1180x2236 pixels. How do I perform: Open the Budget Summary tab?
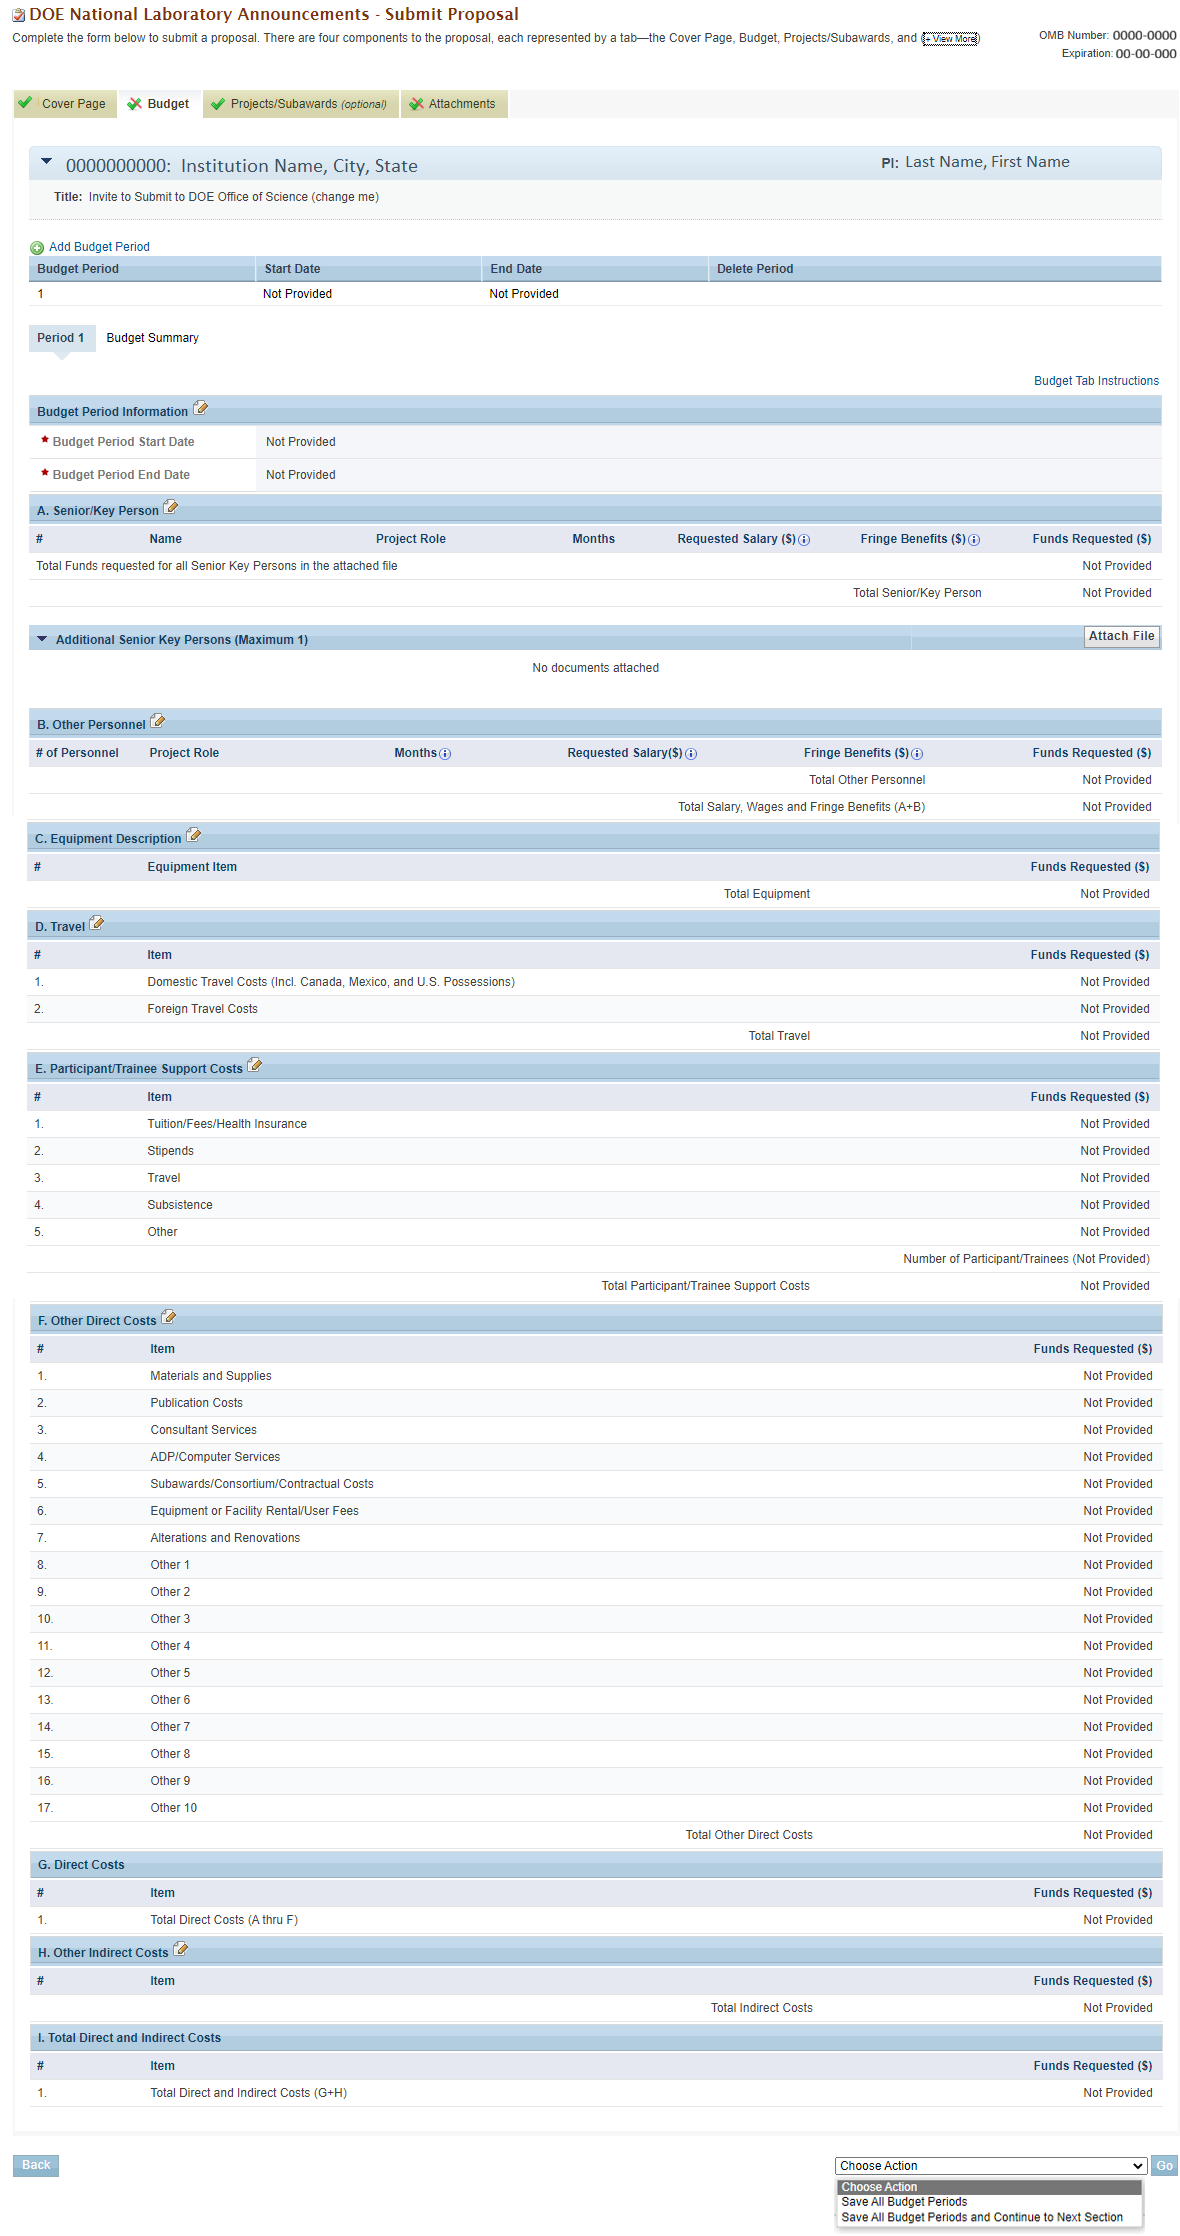tap(153, 338)
